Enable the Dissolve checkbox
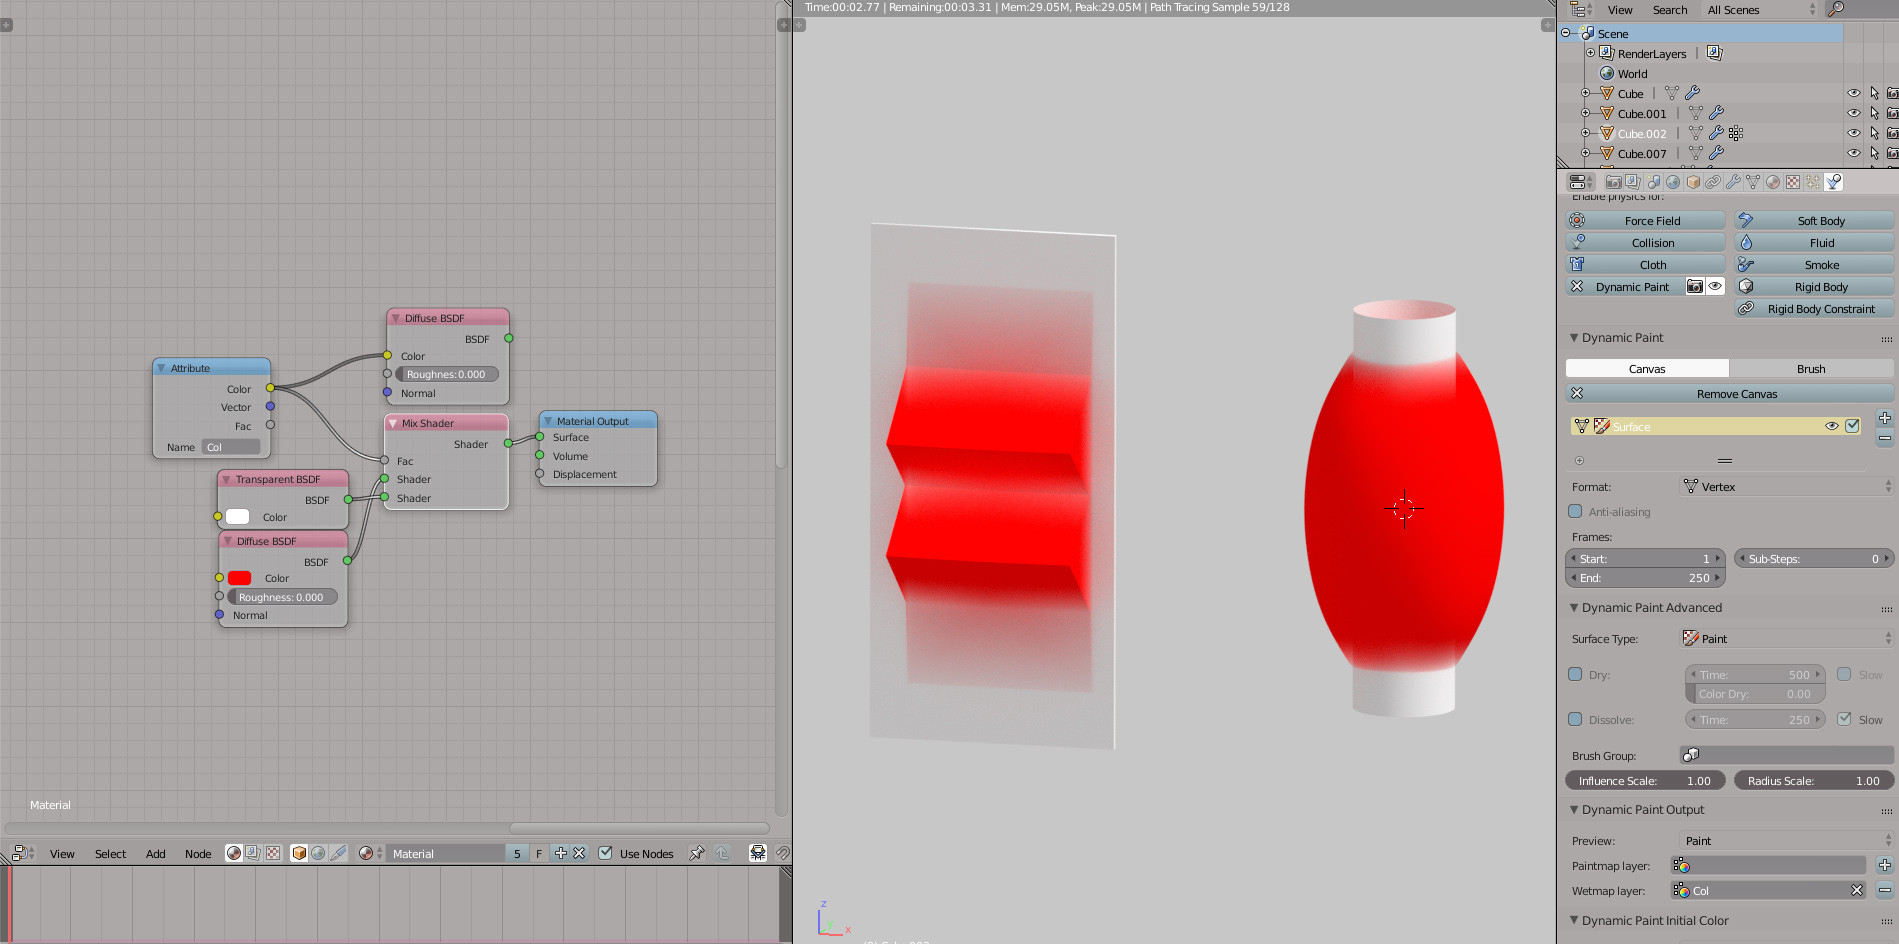This screenshot has height=944, width=1899. [1576, 719]
